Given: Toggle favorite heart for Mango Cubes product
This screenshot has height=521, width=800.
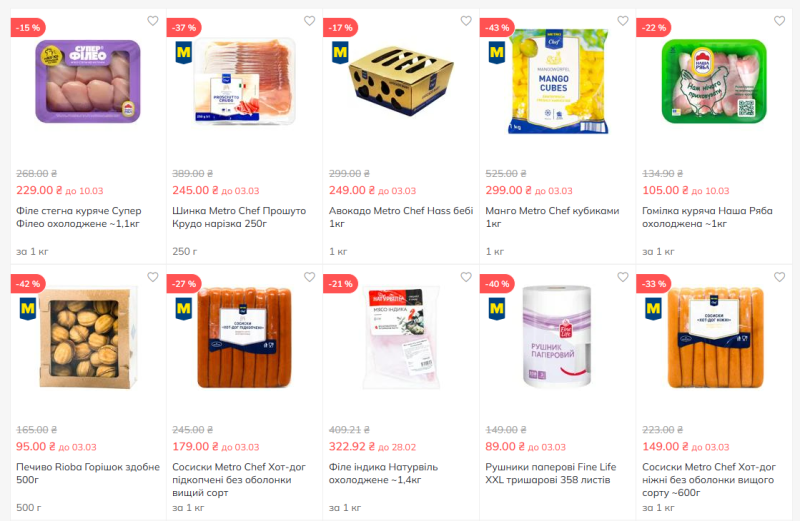Looking at the screenshot, I should pos(622,21).
